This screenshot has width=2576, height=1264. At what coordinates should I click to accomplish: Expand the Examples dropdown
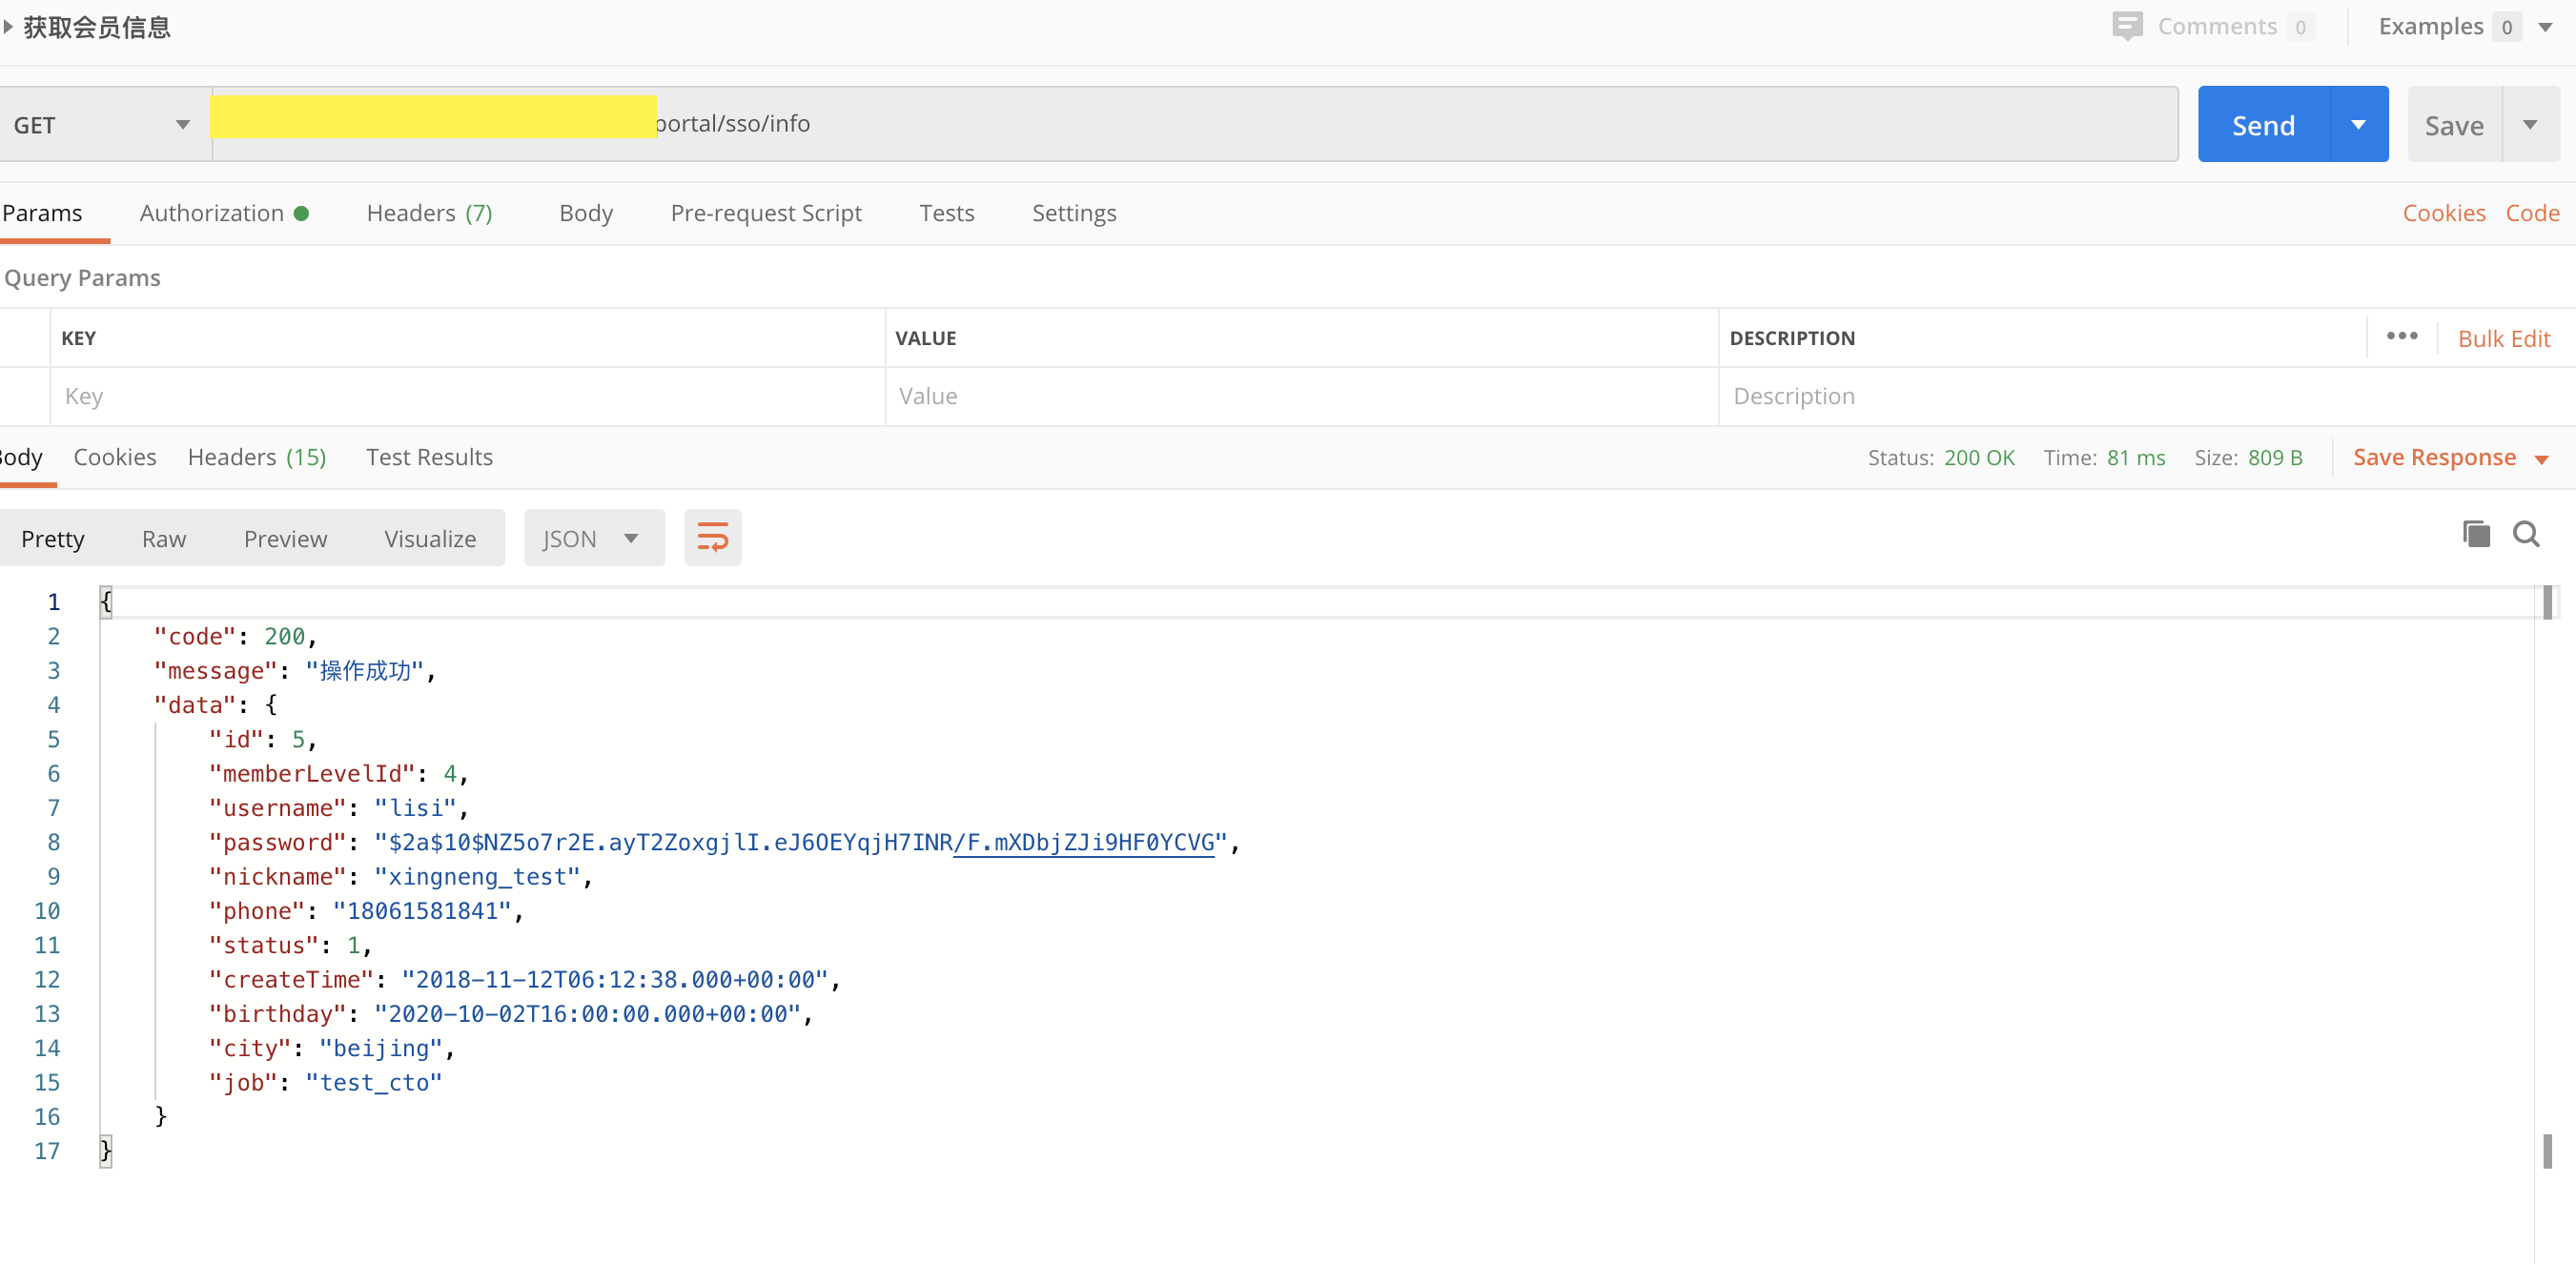click(2545, 27)
